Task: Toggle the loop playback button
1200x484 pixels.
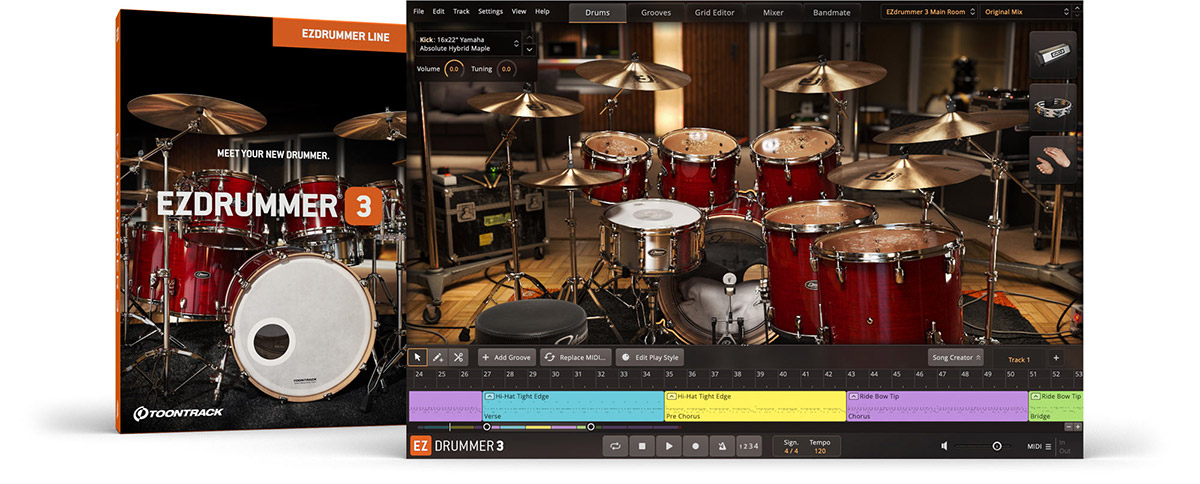Action: [x=615, y=446]
